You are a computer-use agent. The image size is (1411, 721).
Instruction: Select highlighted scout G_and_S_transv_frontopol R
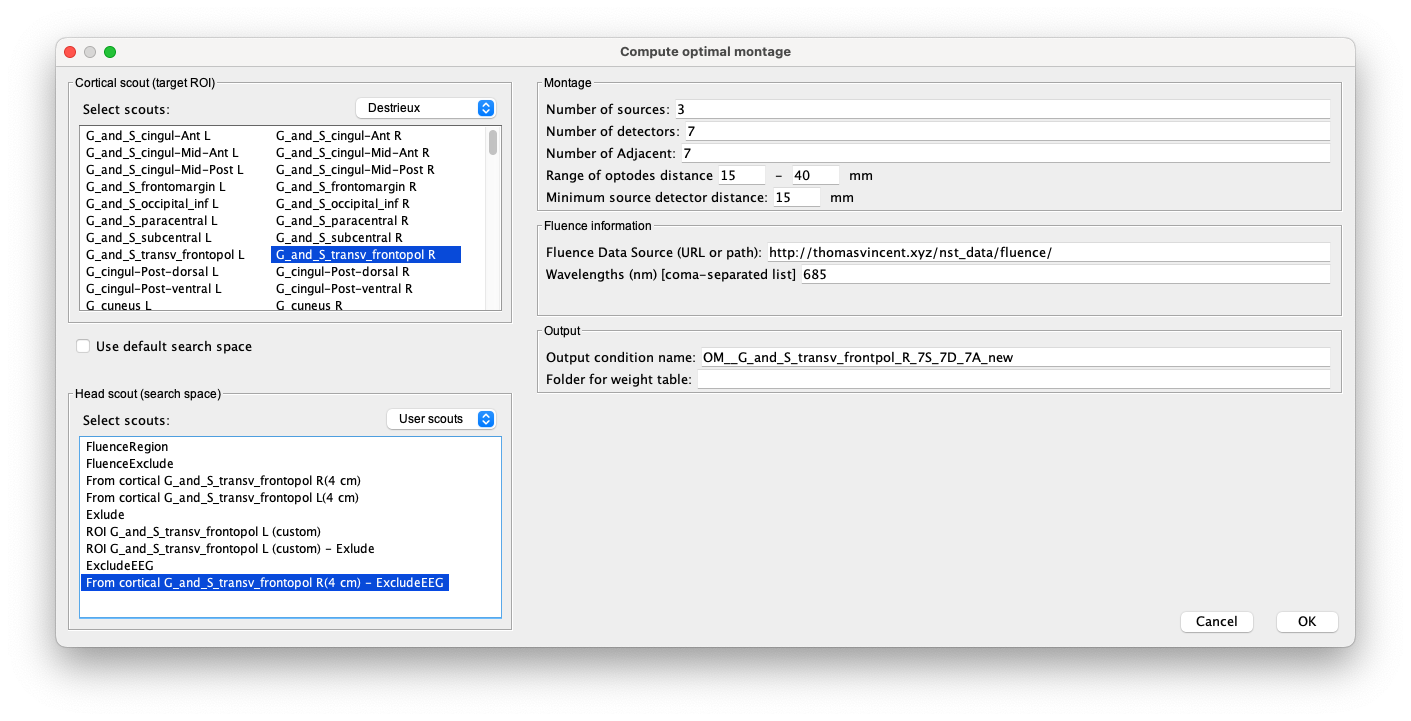[x=366, y=254]
